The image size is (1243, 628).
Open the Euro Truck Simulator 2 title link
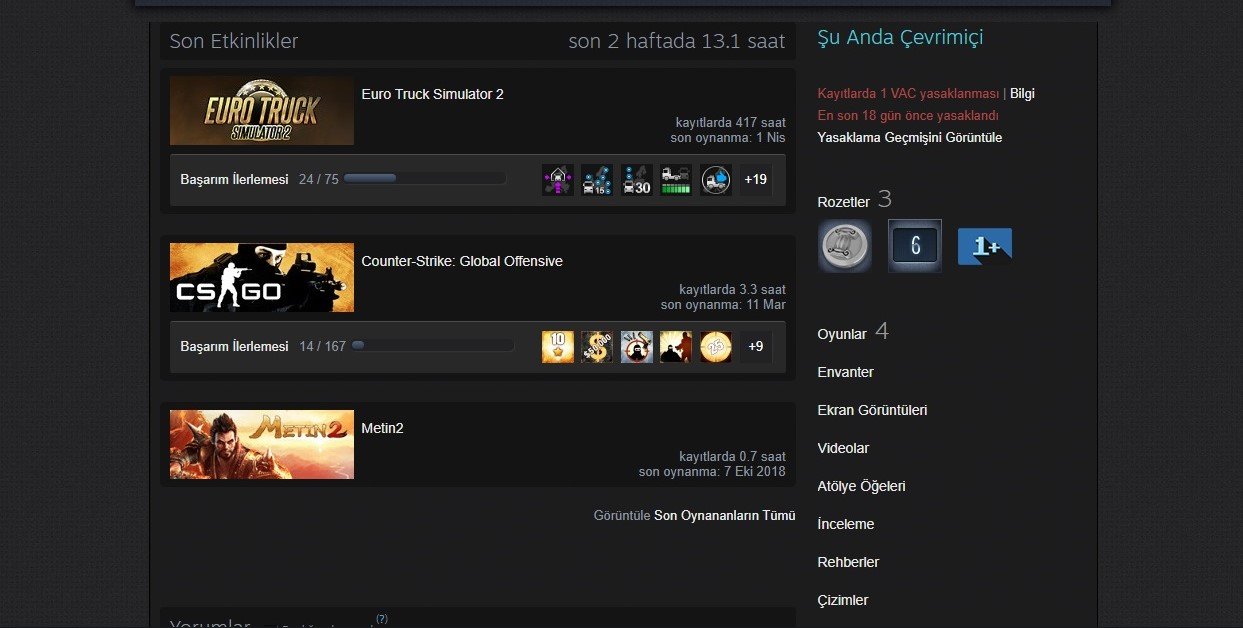[x=432, y=94]
